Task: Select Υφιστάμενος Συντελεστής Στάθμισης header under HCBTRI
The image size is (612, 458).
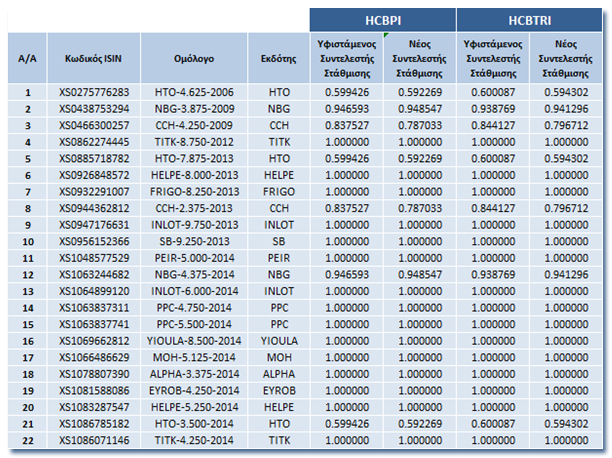Action: (x=493, y=59)
